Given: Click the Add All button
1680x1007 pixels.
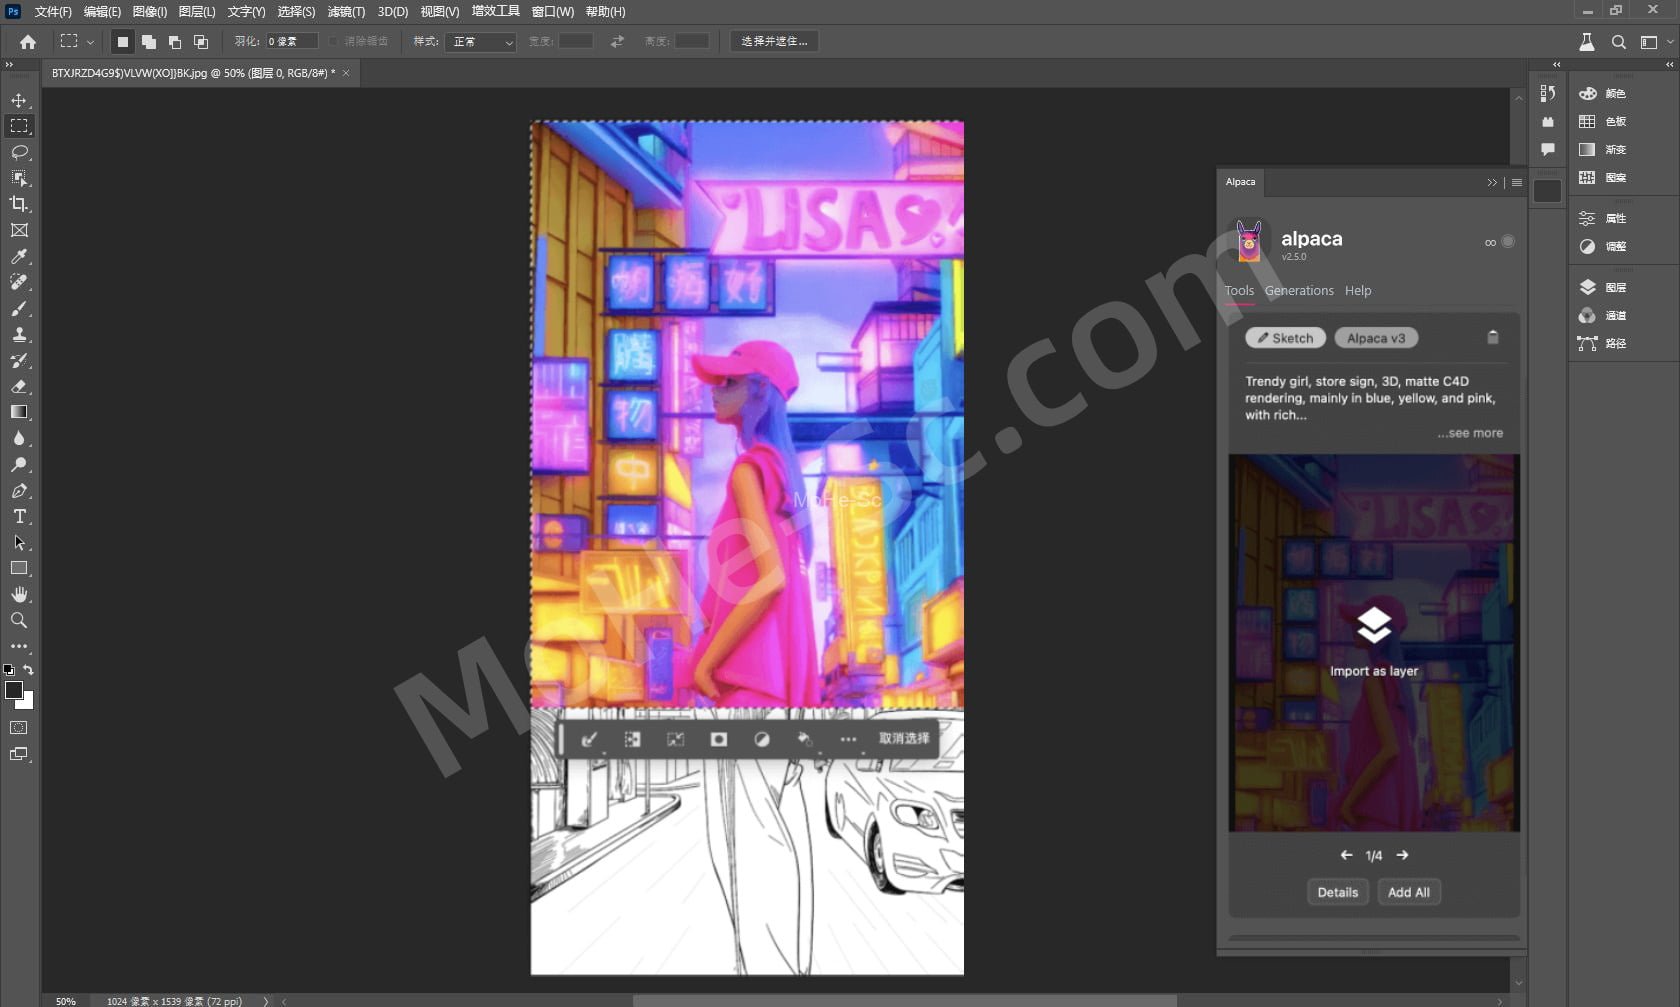Looking at the screenshot, I should (x=1408, y=892).
